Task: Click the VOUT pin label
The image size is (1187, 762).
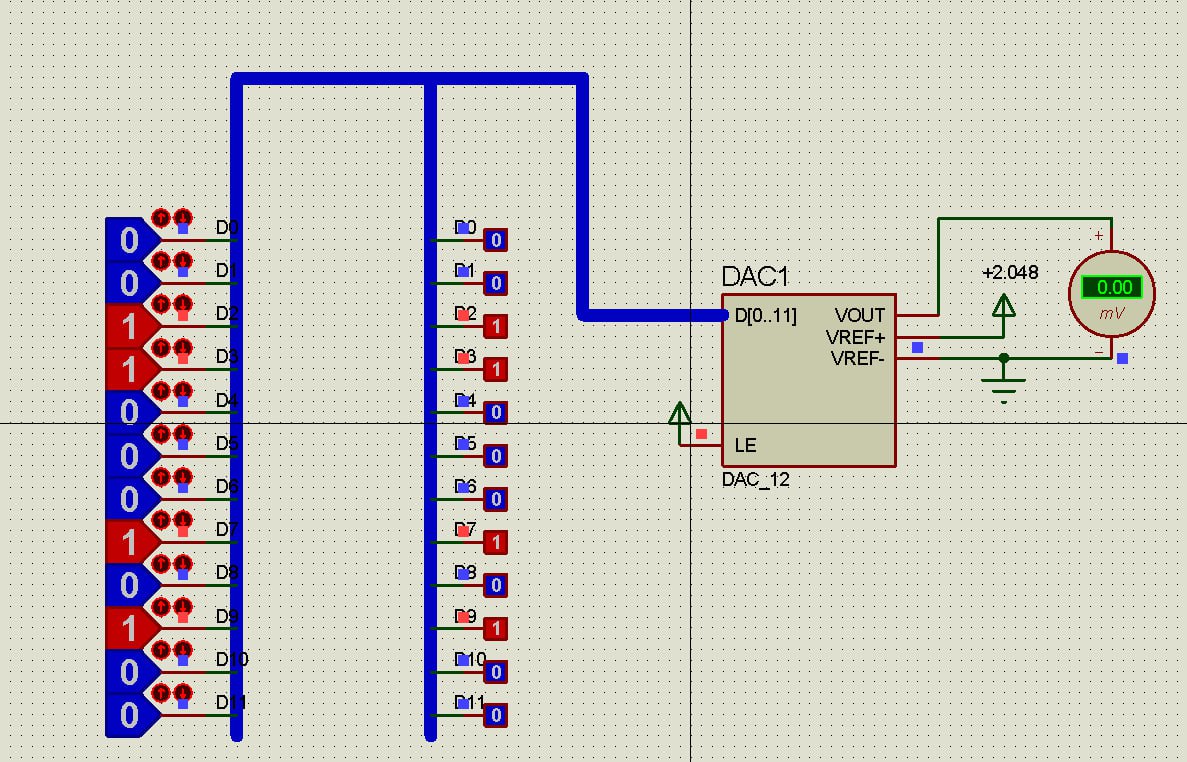Action: pyautogui.click(x=859, y=315)
